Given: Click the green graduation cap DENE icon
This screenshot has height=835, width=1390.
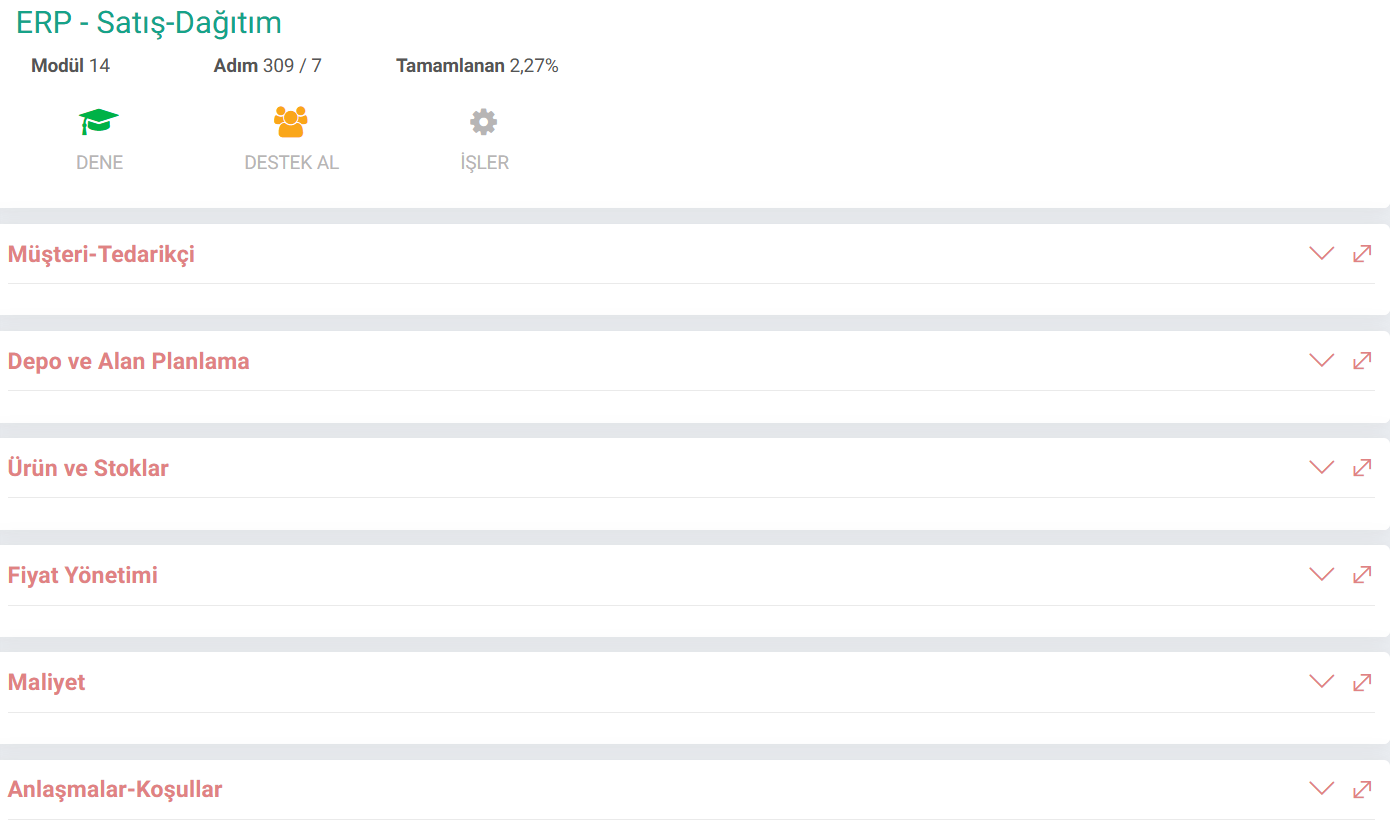Looking at the screenshot, I should (99, 122).
